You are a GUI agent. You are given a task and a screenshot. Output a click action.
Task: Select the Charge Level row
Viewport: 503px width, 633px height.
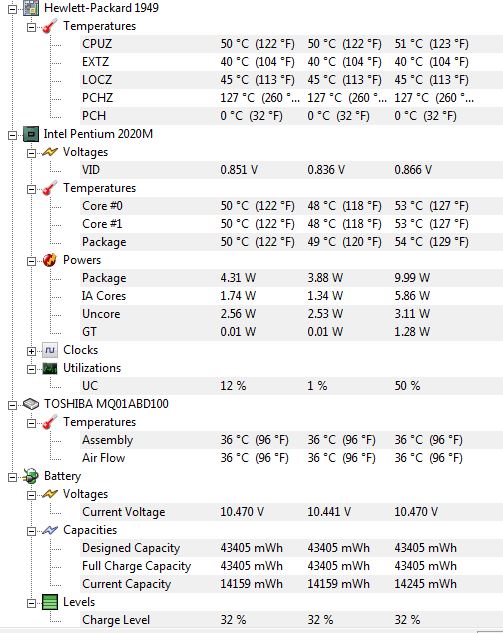[291, 620]
